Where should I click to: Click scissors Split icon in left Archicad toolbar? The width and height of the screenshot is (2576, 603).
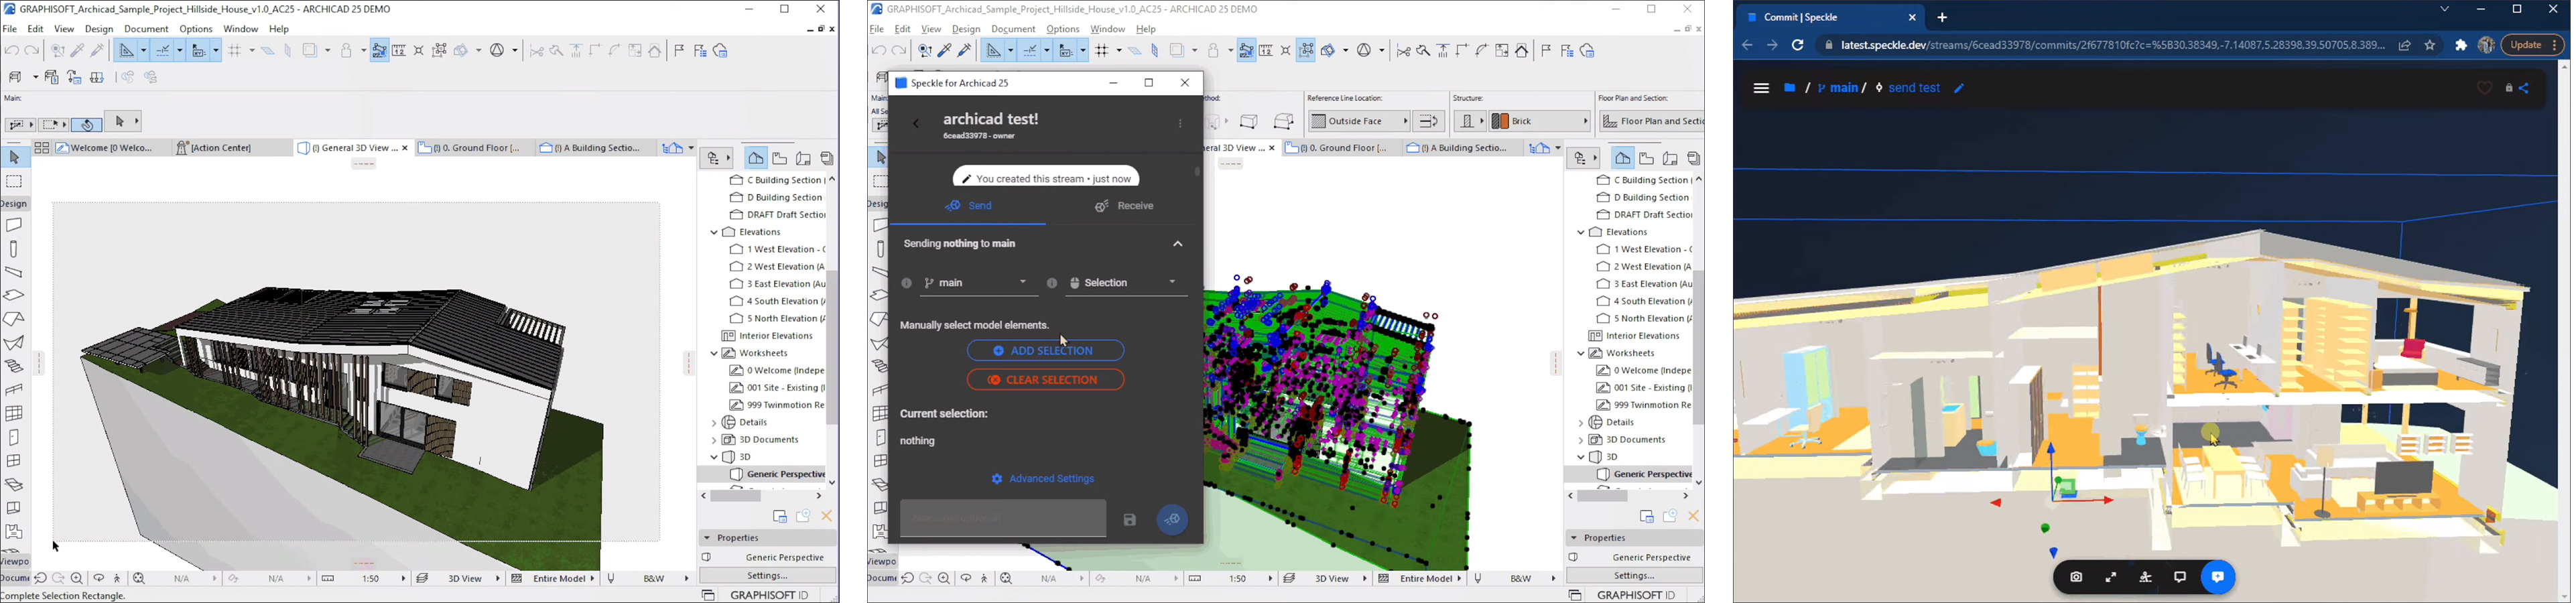point(536,50)
